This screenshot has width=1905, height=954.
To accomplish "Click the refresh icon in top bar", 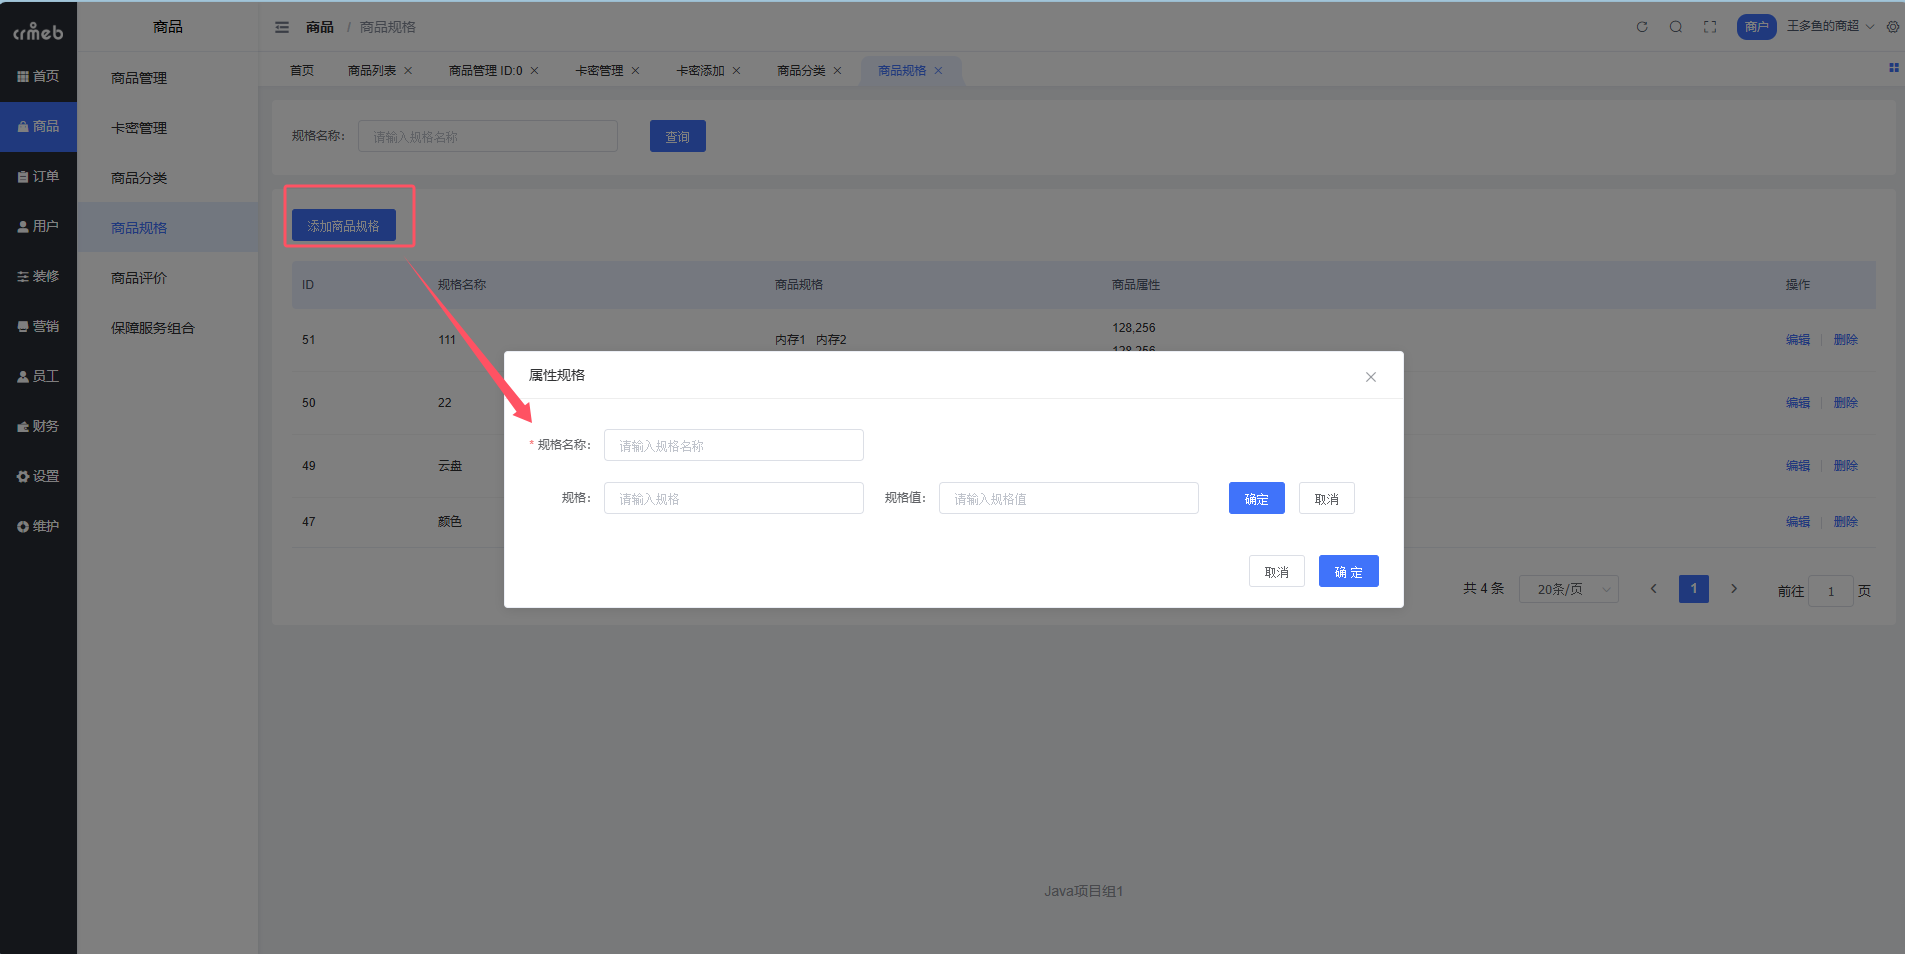I will pos(1642,27).
